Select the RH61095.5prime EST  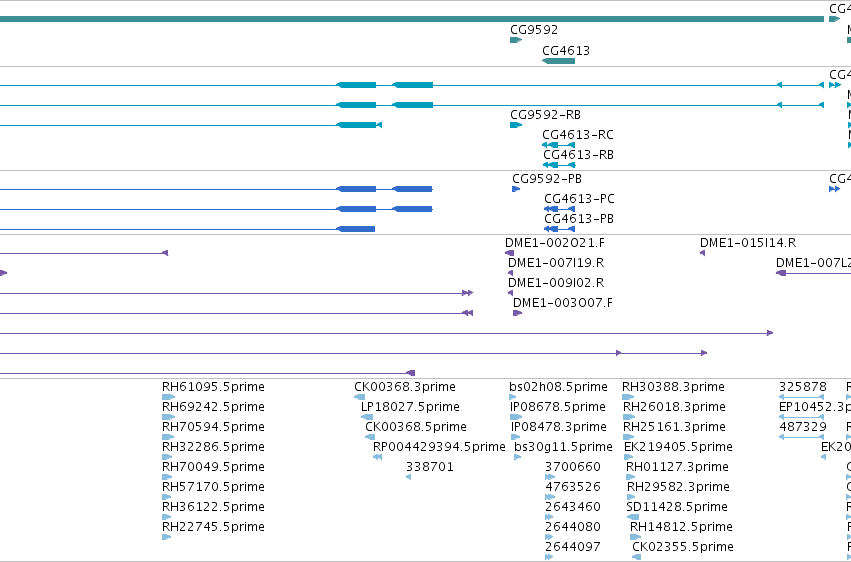(x=168, y=397)
